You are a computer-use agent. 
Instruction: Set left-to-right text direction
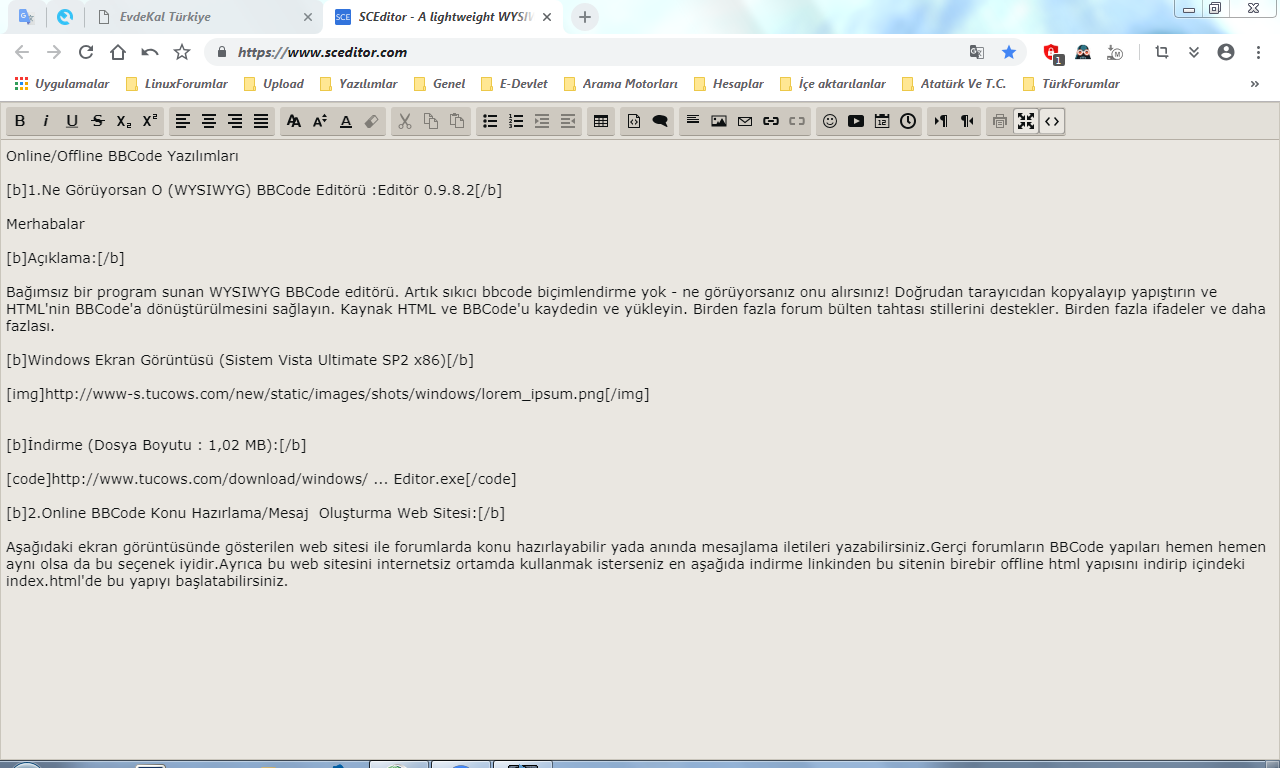941,121
